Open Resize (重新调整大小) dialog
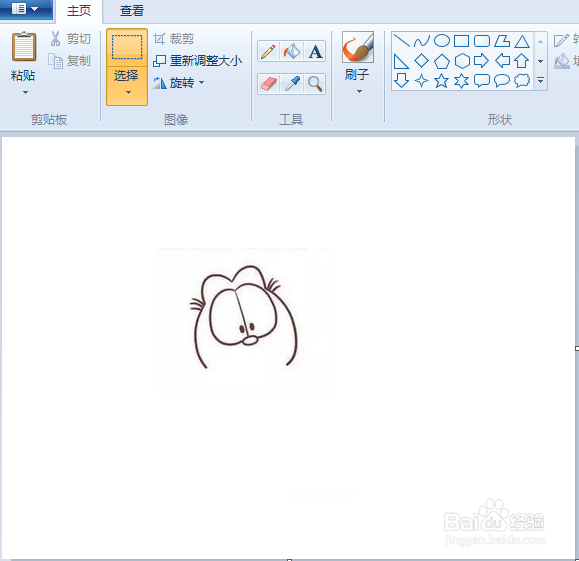 198,61
